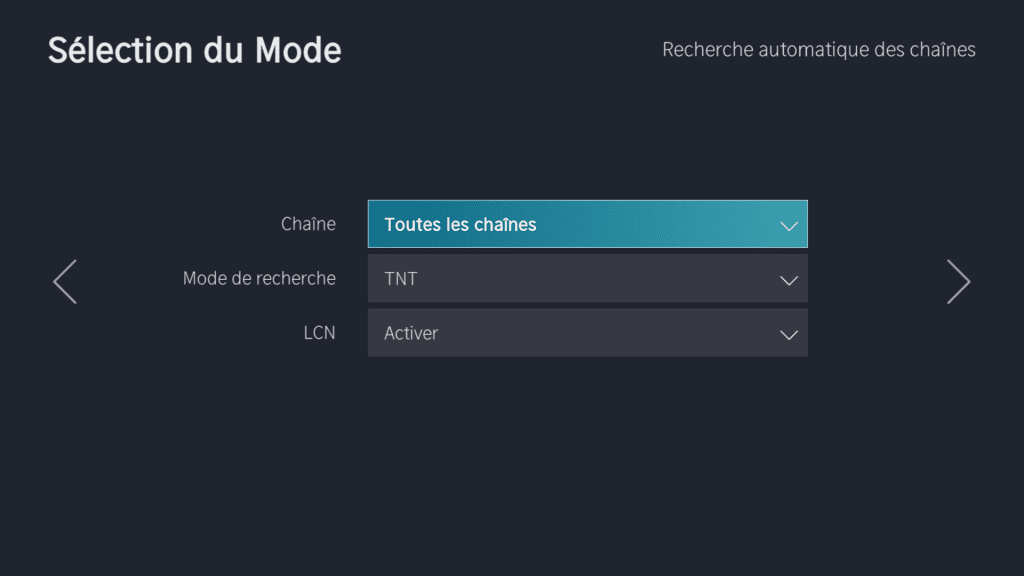The width and height of the screenshot is (1024, 576).
Task: Click the word 'Sélection' in the title
Action: 113,50
